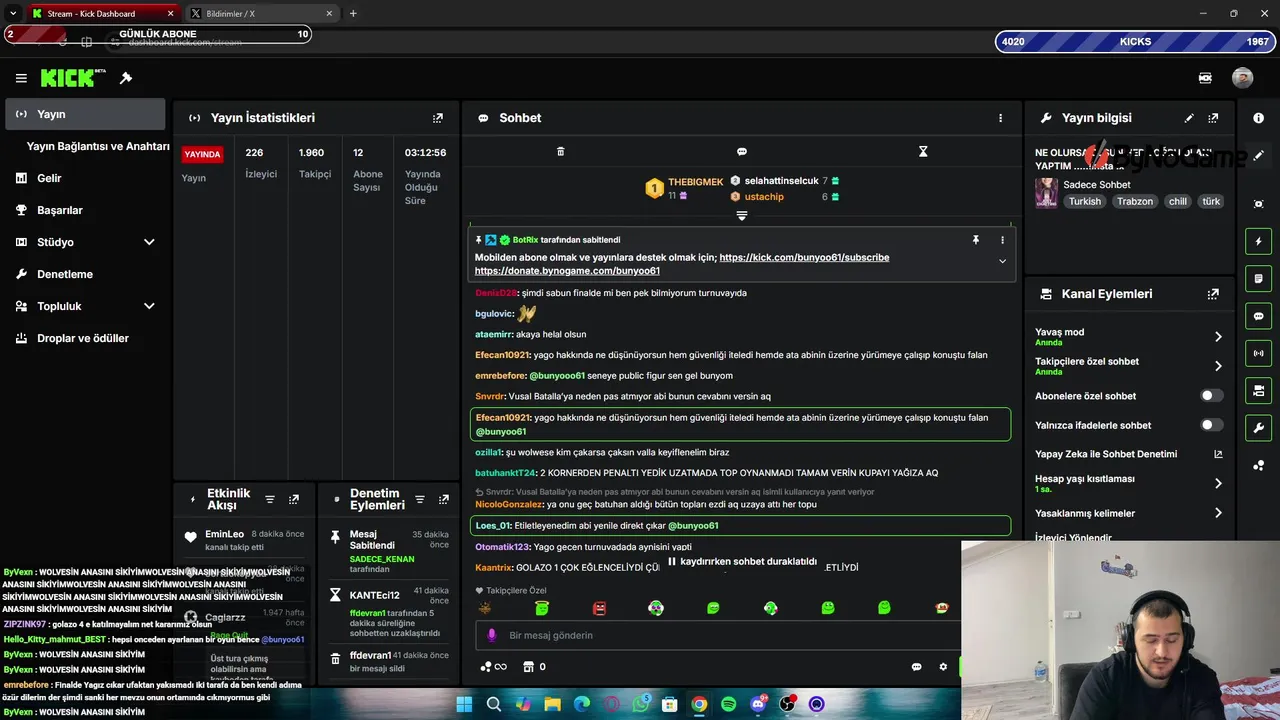The height and width of the screenshot is (720, 1280).
Task: Click username THEBIGMEK in leaderboard
Action: click(695, 182)
